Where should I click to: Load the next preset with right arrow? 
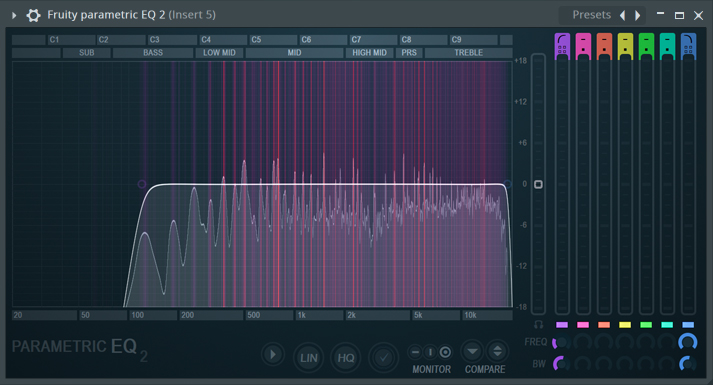[638, 15]
